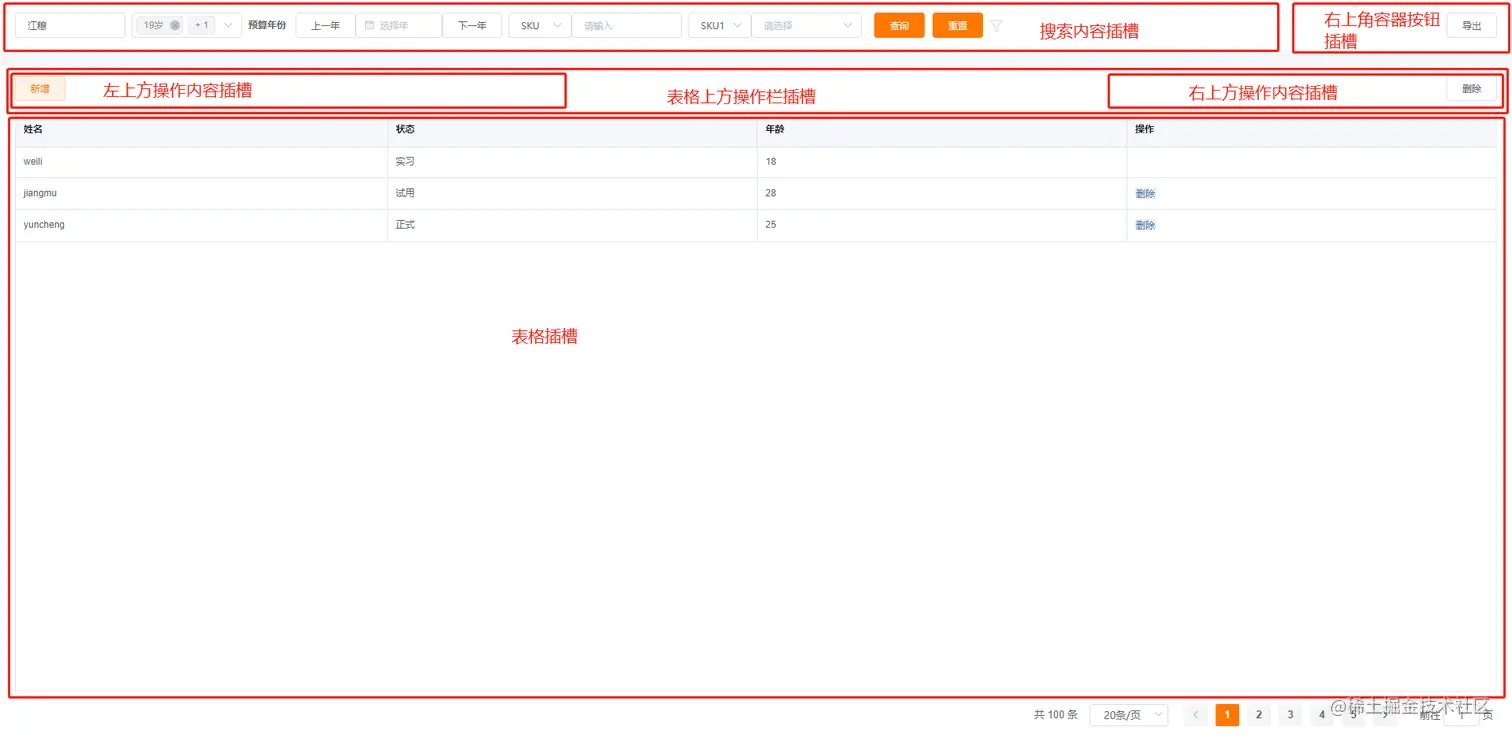Open the 20条/页 page size dropdown
Viewport: 1512px width, 738px height.
tap(1129, 715)
